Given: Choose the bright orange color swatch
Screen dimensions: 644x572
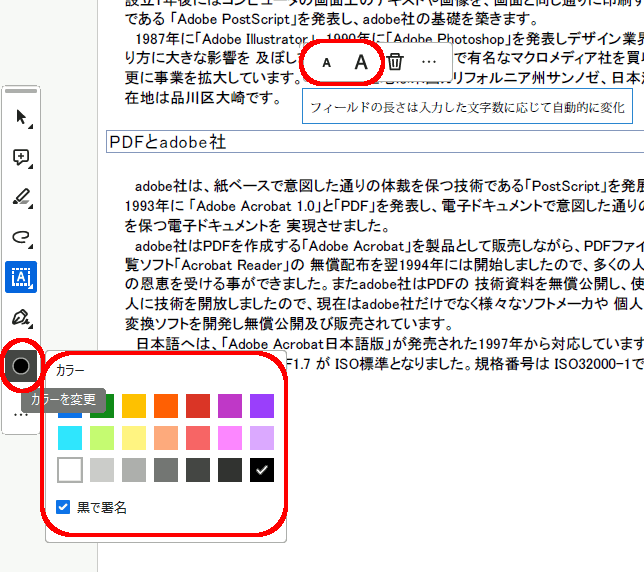Looking at the screenshot, I should tap(166, 406).
